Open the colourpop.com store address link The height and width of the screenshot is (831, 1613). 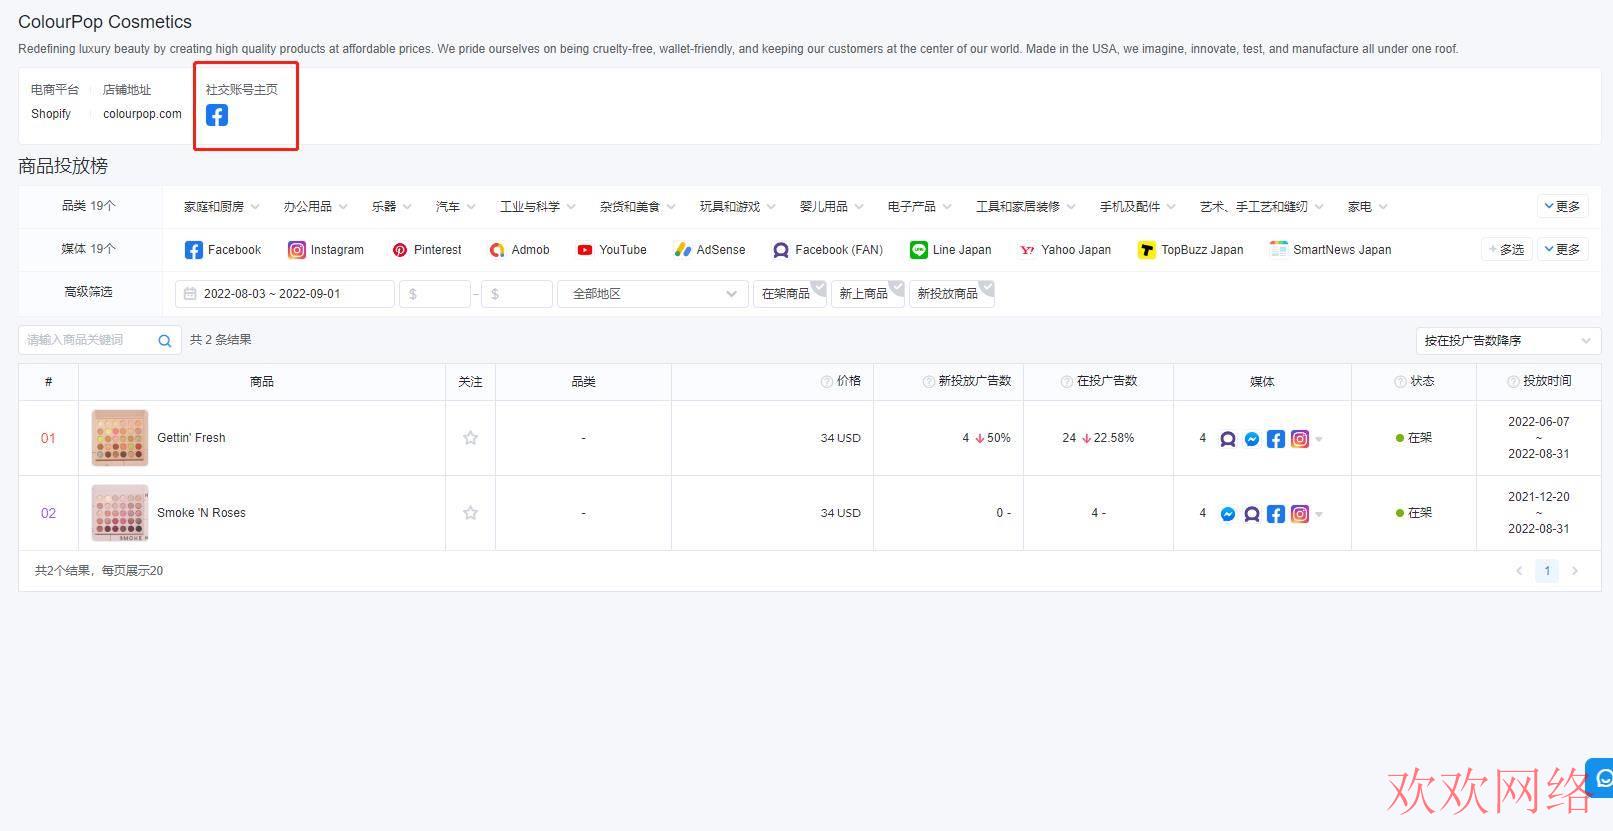(142, 114)
